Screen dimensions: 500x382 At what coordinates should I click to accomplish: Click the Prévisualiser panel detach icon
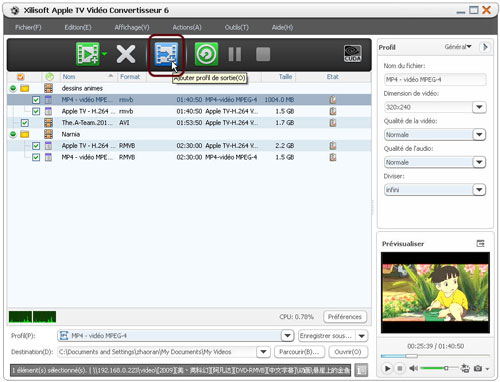click(480, 243)
